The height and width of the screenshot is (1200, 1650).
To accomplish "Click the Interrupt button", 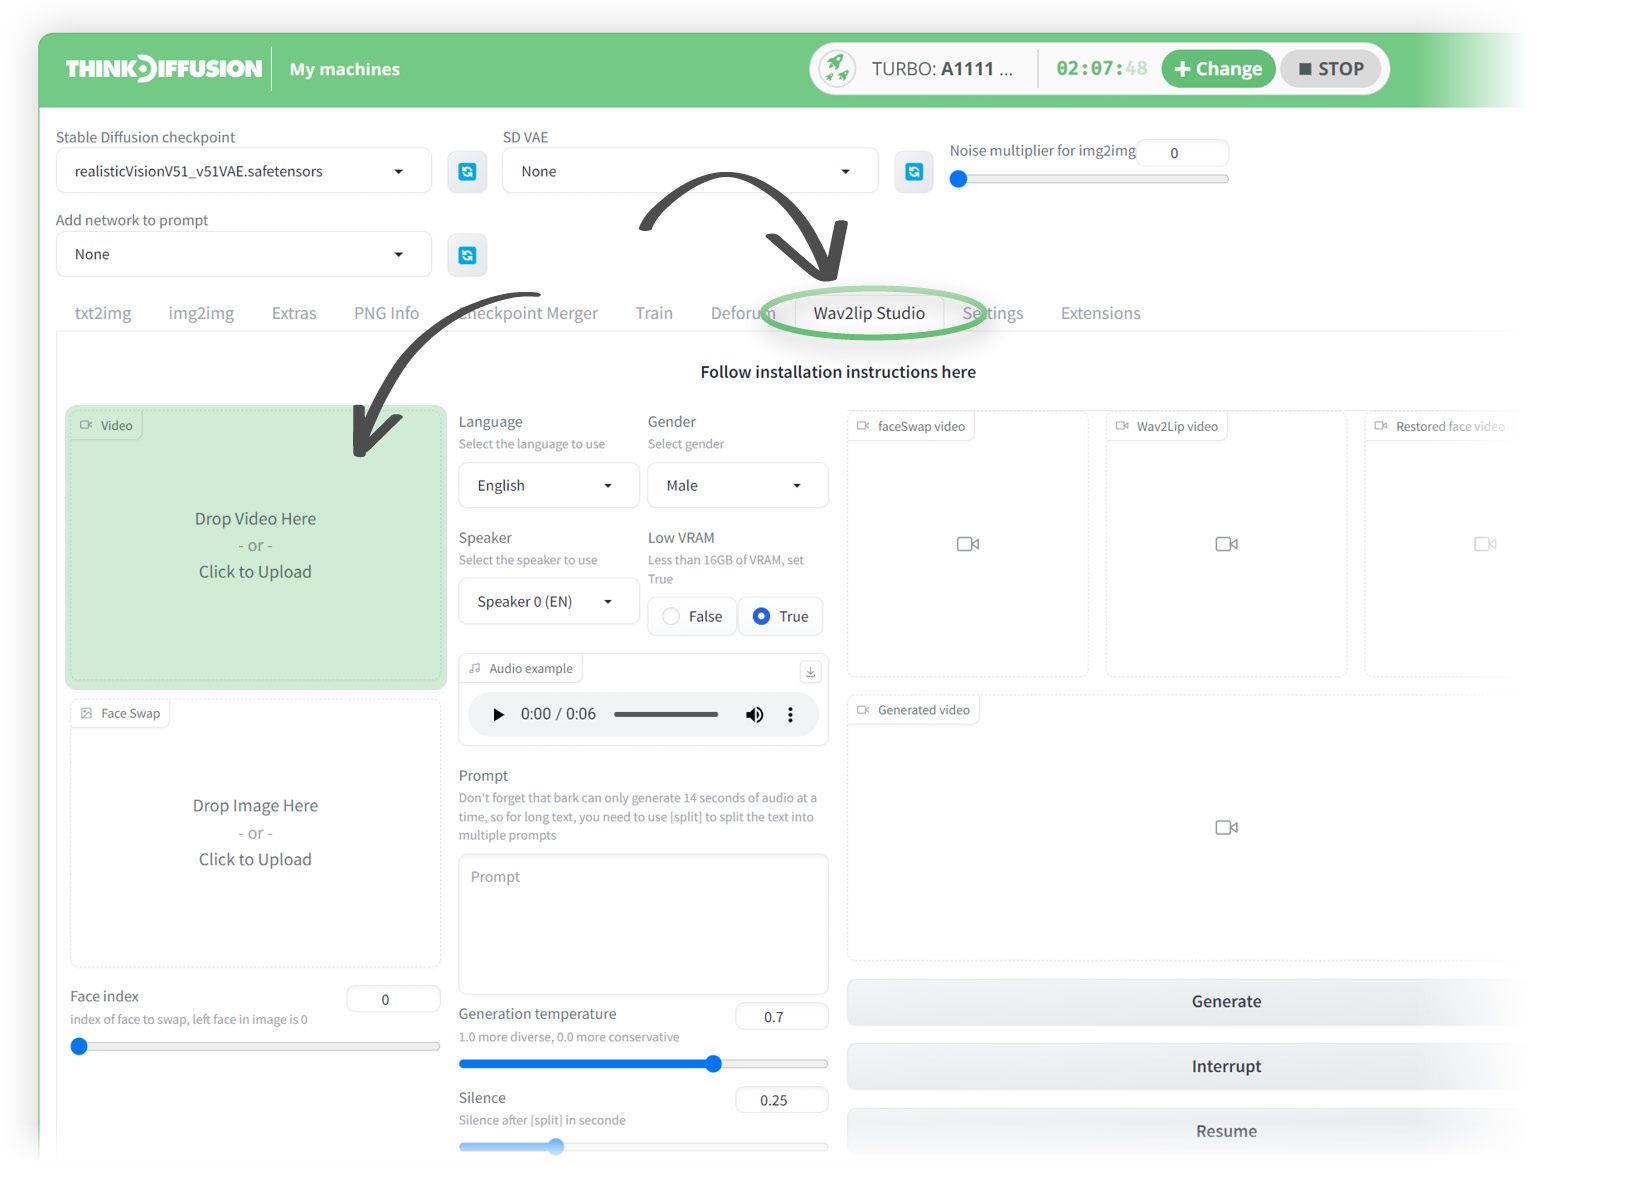I will [x=1226, y=1066].
